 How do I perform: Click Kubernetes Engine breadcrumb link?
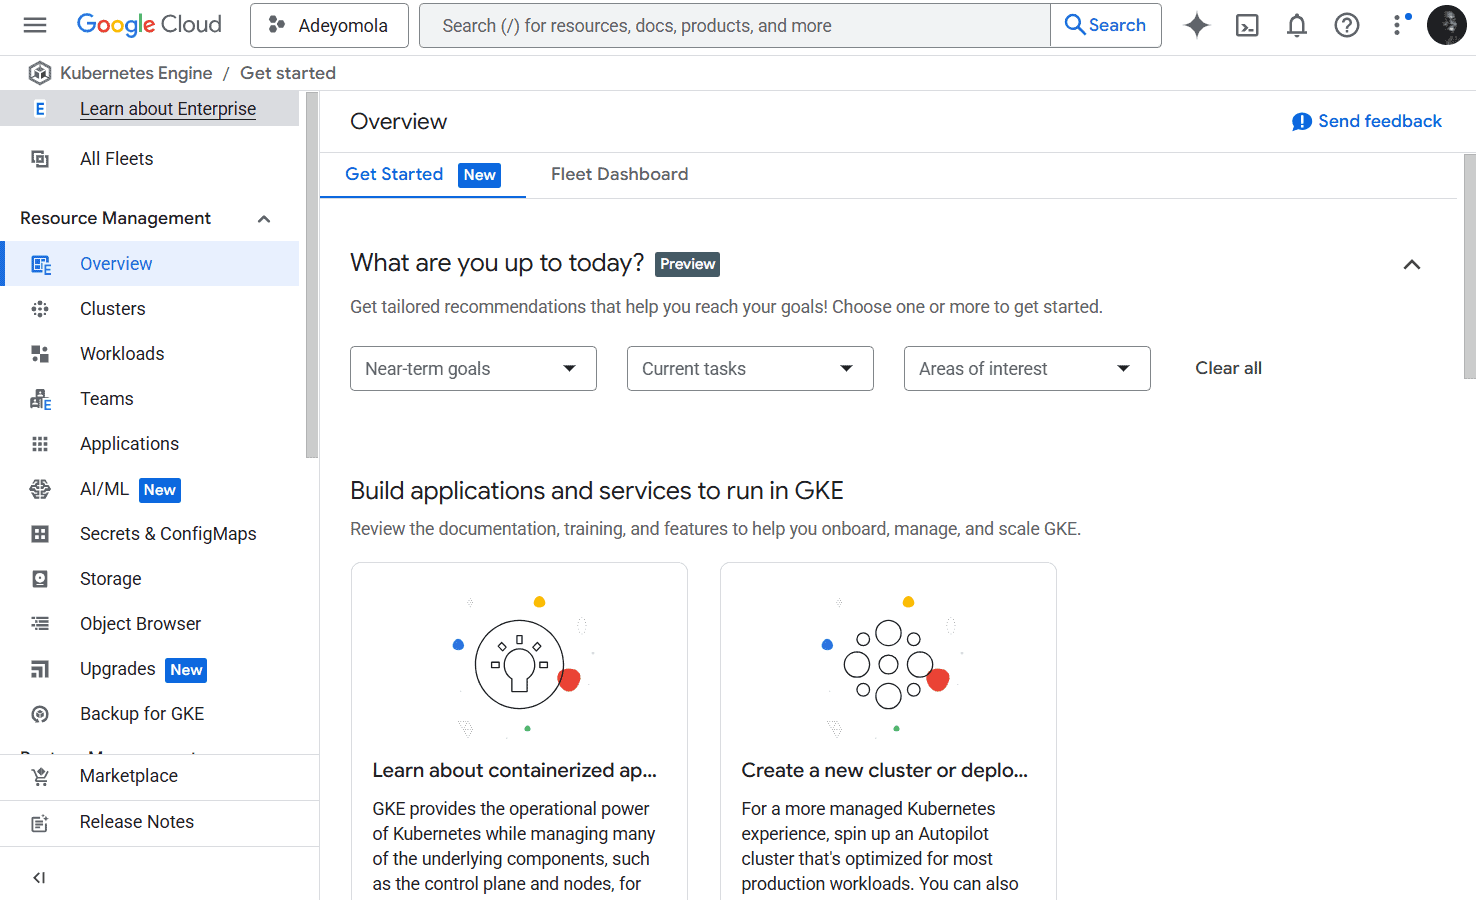click(x=136, y=73)
